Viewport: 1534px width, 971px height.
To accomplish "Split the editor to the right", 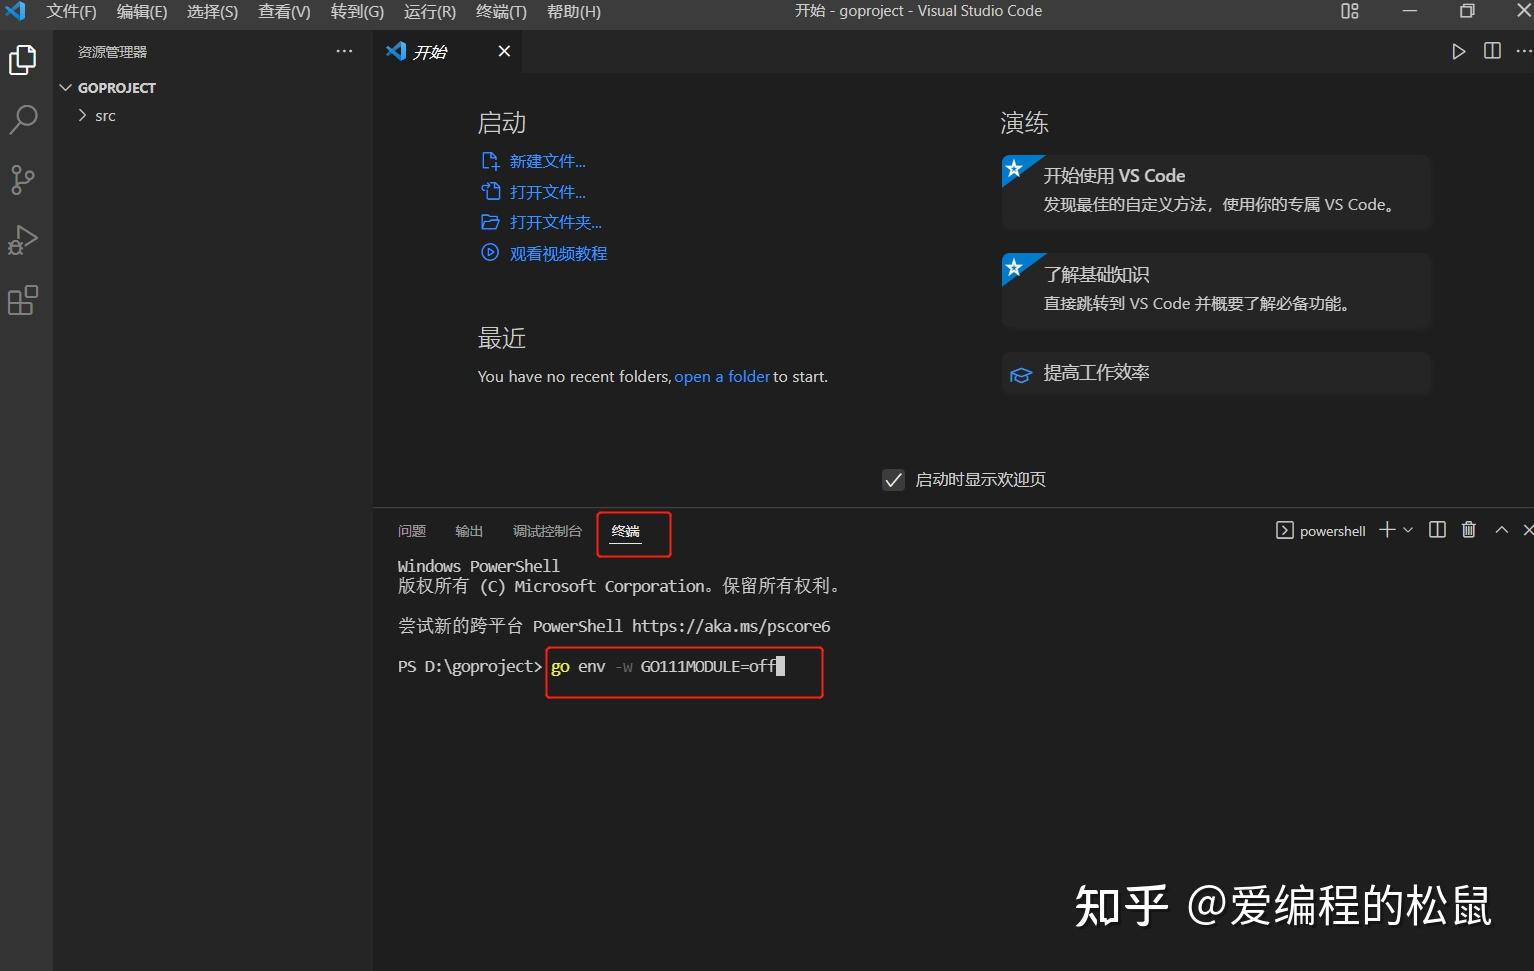I will (1492, 51).
